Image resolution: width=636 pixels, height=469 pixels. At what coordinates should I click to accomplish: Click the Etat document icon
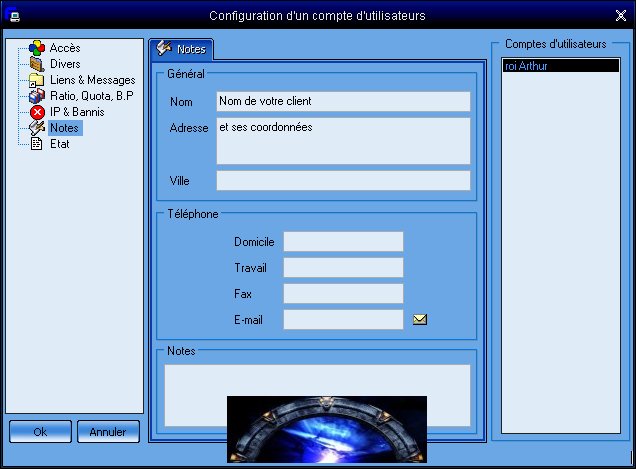[37, 144]
